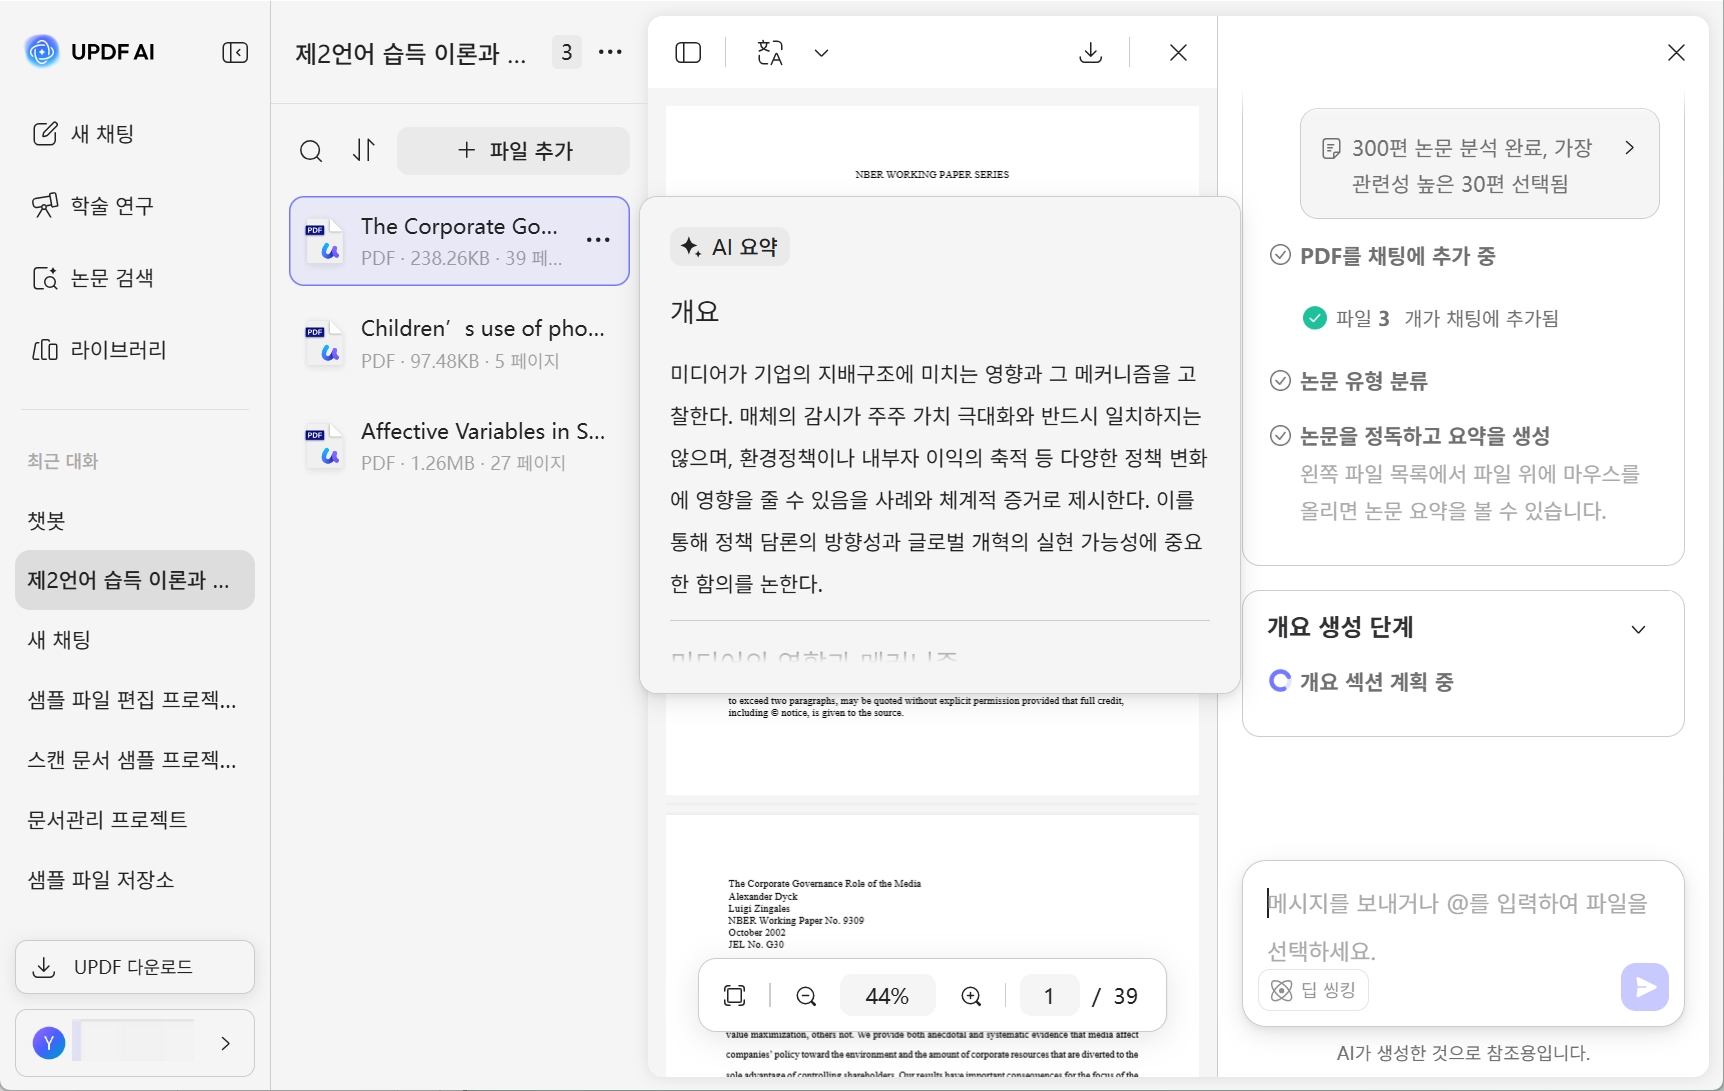This screenshot has height=1091, width=1724.
Task: Expand the account menu chevron
Action: [226, 1043]
